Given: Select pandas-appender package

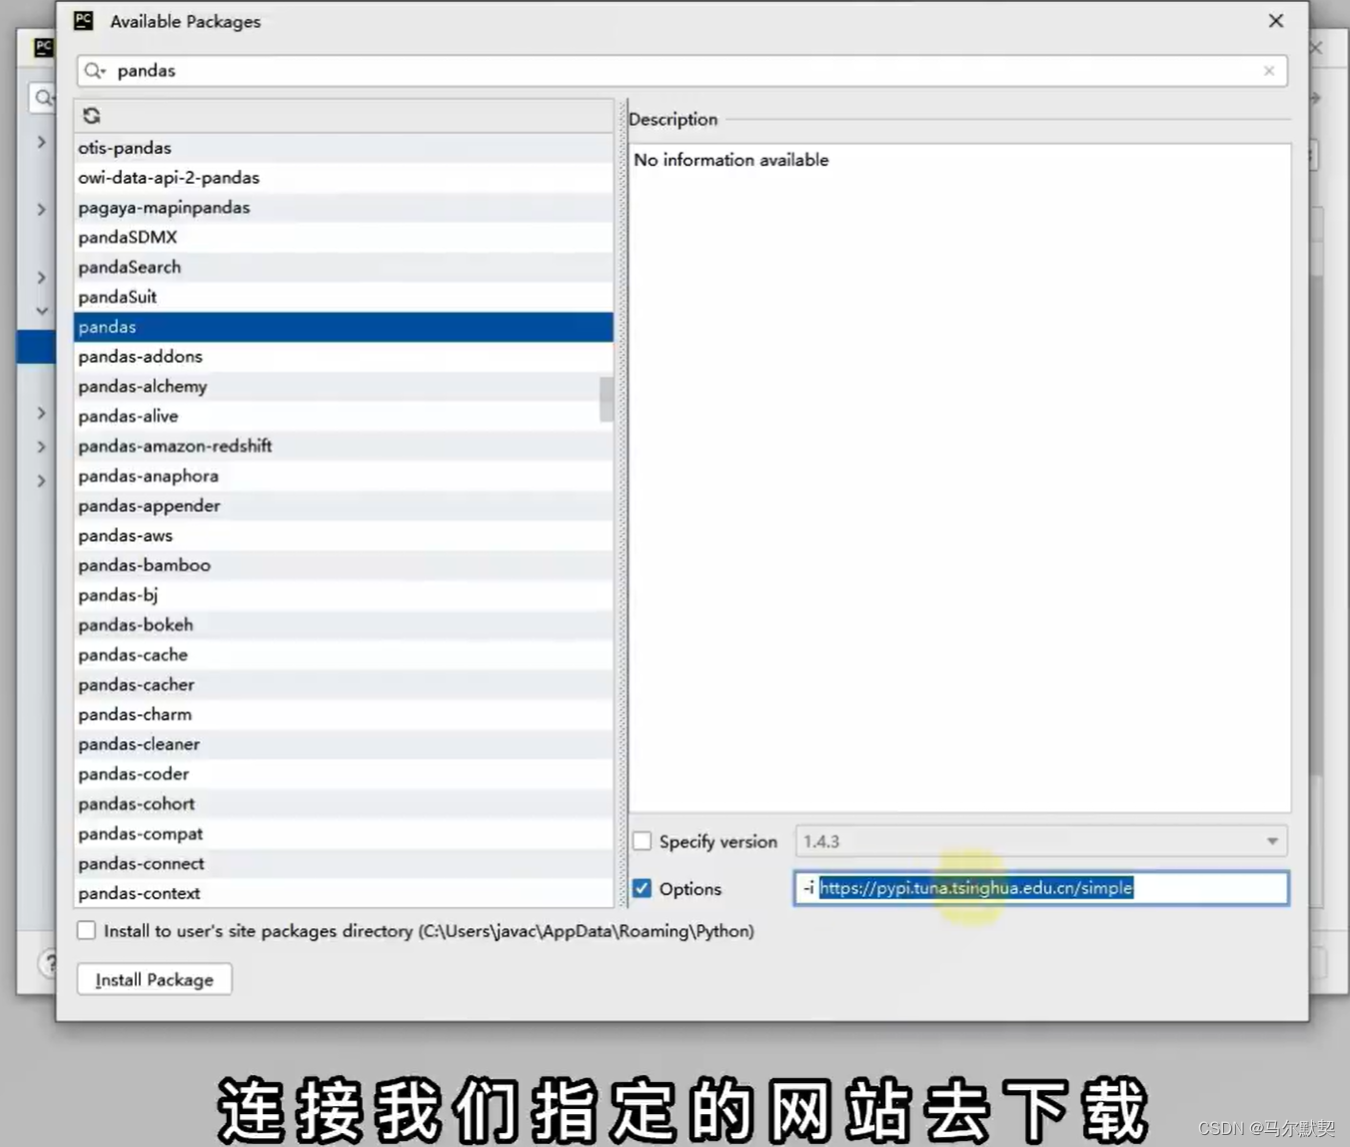Looking at the screenshot, I should 343,506.
